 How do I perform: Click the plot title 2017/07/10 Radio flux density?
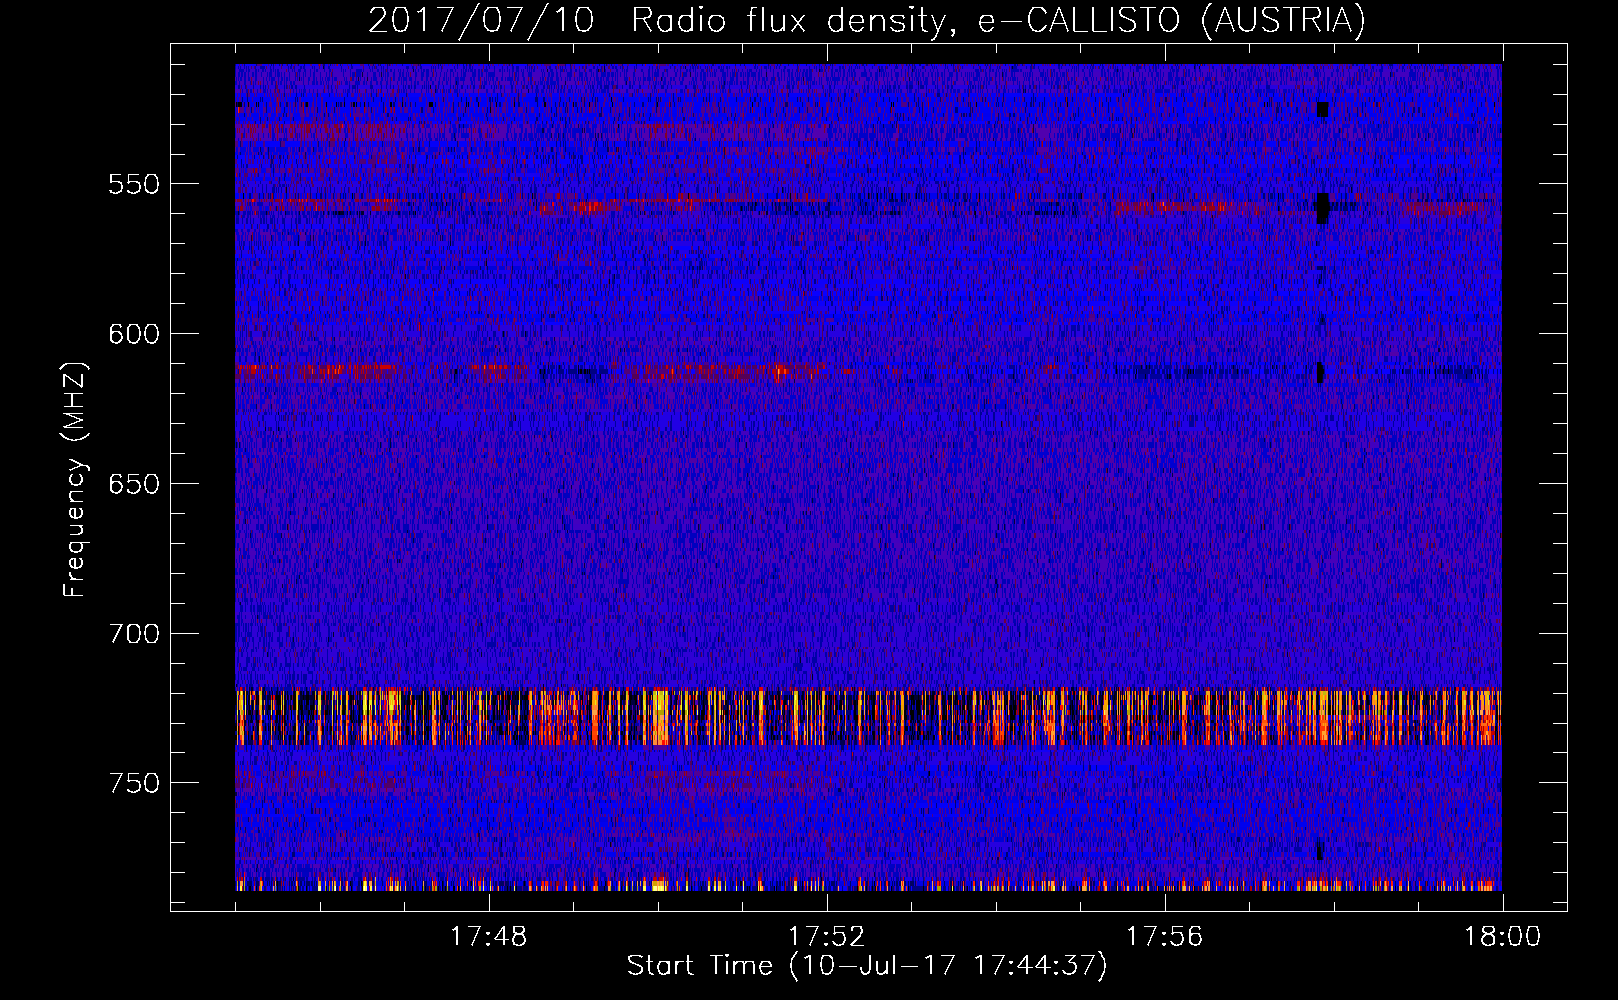[866, 20]
